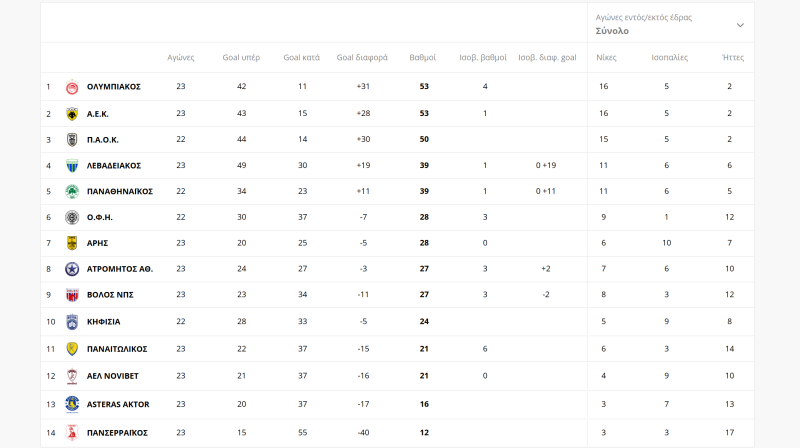This screenshot has height=448, width=800.
Task: Open the ΑΡΗΣ team link
Action: (98, 243)
